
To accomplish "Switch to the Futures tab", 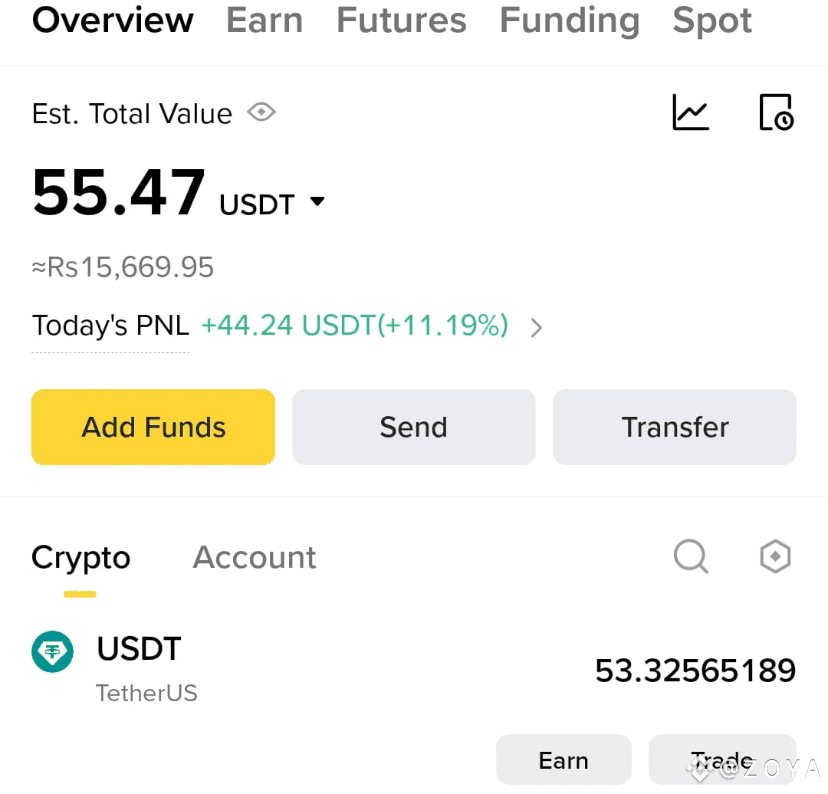I will (x=401, y=21).
